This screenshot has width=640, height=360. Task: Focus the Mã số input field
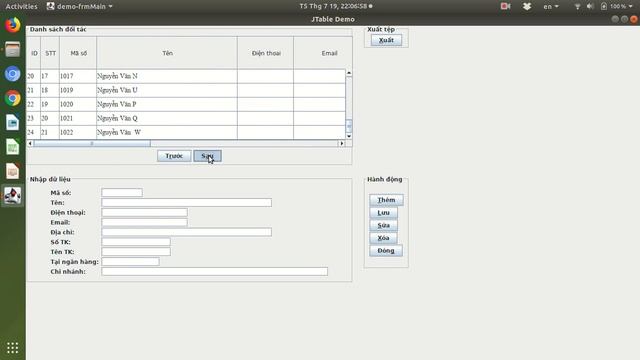coord(122,193)
